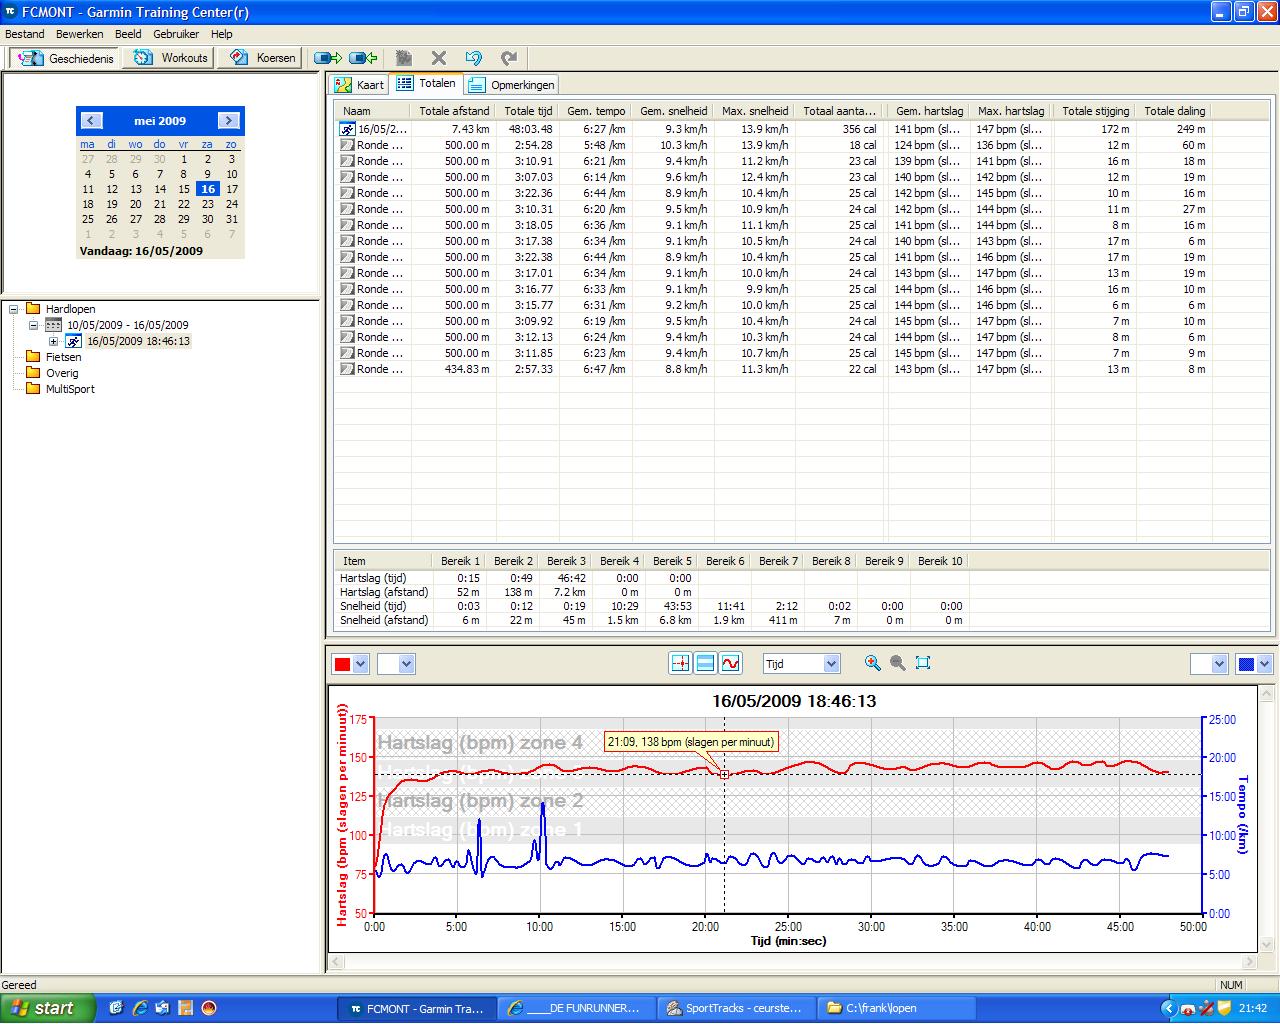Click the blue color swatch for right axis
Screen dimensions: 1280x1024
[1246, 664]
